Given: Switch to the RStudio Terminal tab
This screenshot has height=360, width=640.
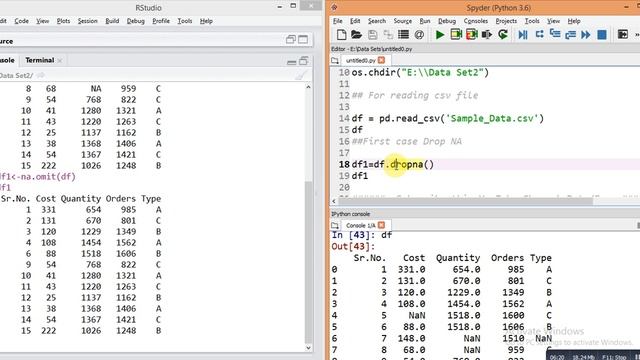Looking at the screenshot, I should tap(40, 60).
